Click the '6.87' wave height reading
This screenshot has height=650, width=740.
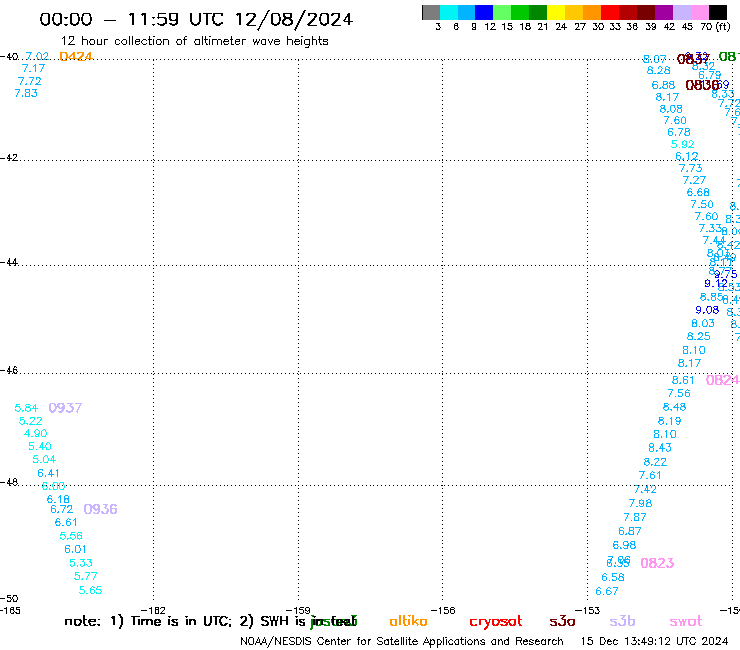coord(630,531)
